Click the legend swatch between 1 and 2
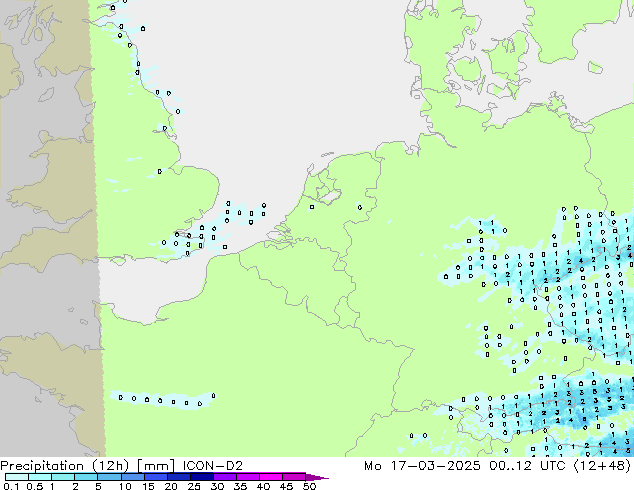 pyautogui.click(x=63, y=477)
